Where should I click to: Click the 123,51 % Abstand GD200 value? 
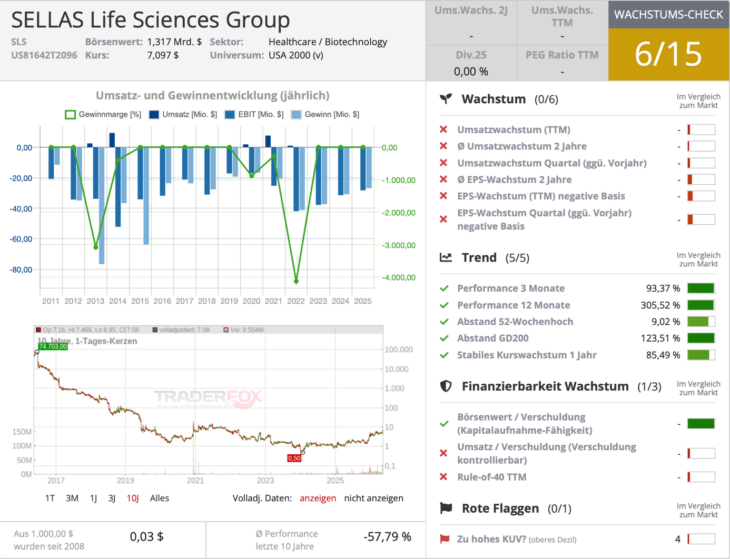tap(660, 338)
